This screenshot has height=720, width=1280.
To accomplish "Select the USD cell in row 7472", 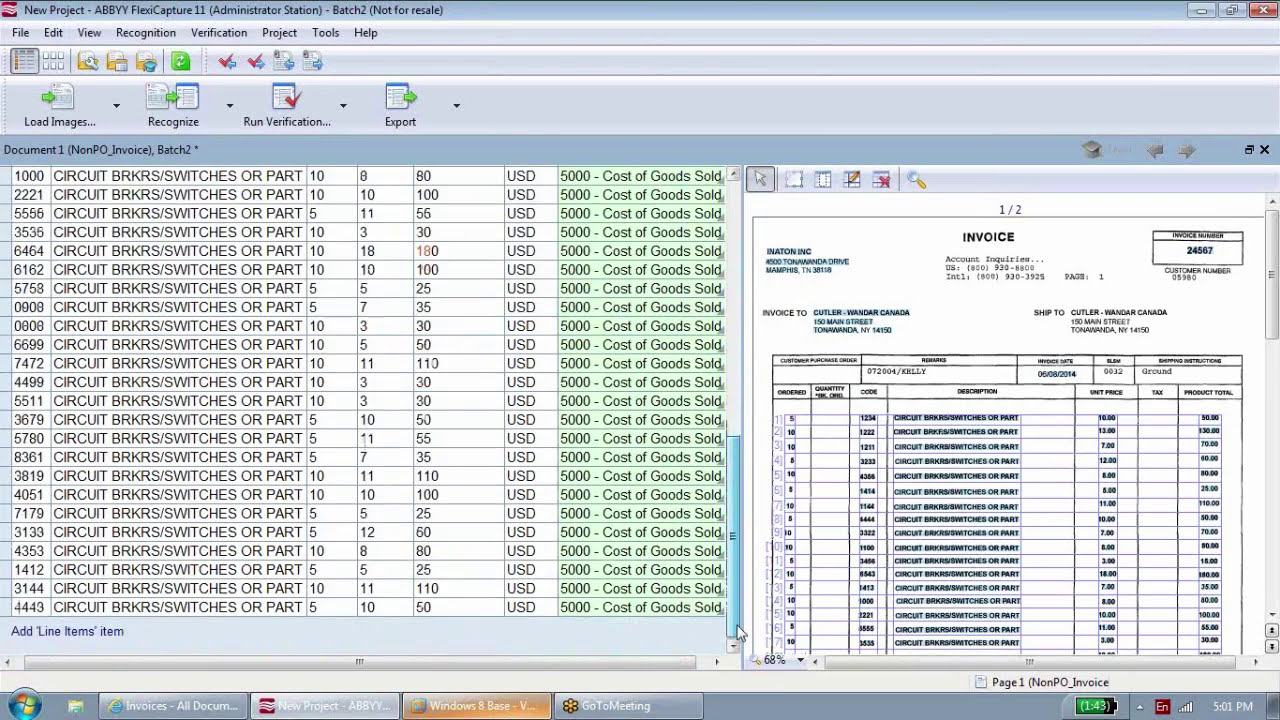I will (529, 363).
